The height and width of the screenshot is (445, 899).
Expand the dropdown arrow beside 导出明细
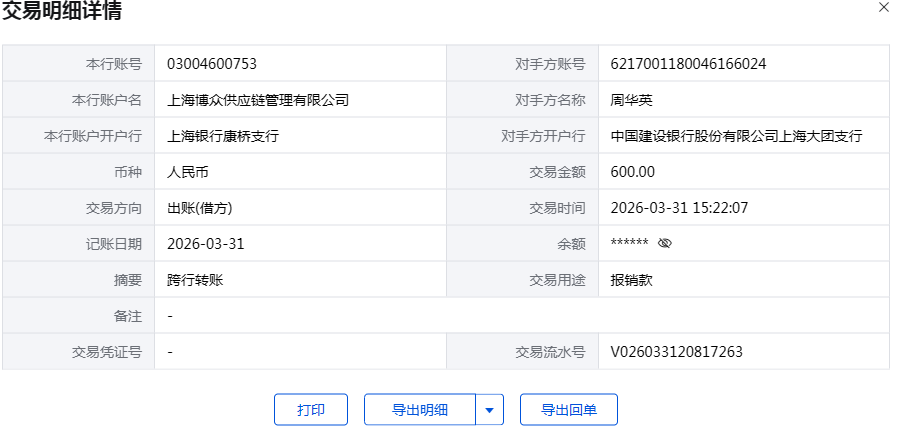[x=489, y=410]
